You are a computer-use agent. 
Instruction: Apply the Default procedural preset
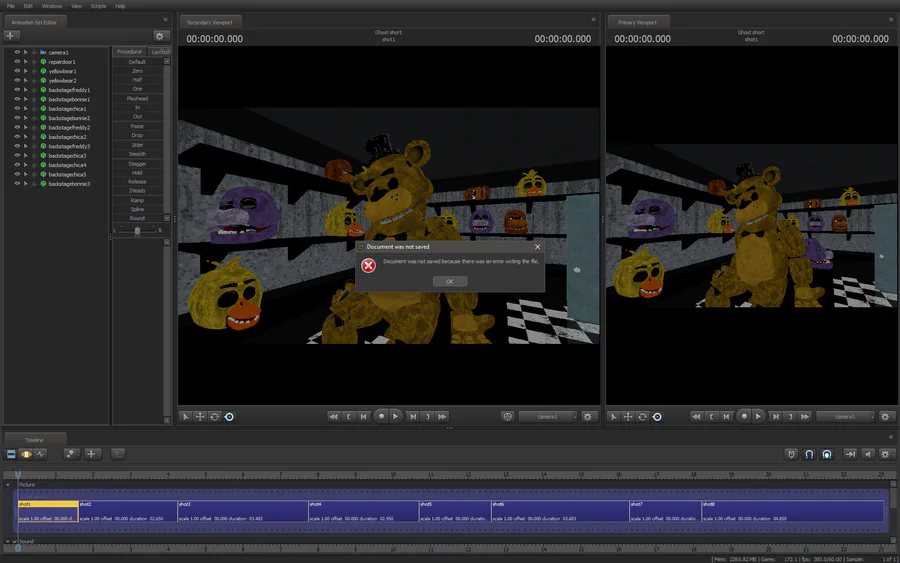(x=137, y=61)
